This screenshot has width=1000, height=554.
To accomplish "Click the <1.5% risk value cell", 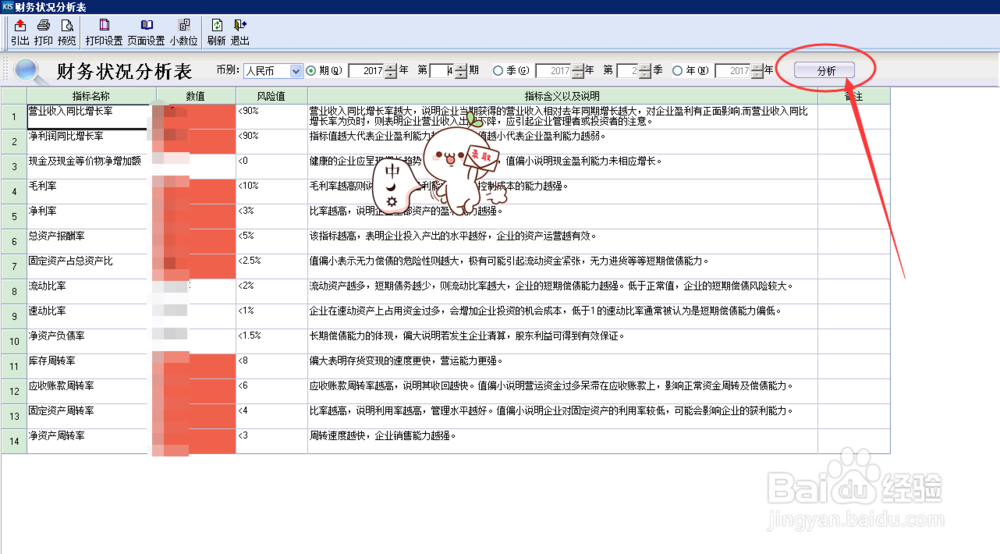I will [271, 340].
